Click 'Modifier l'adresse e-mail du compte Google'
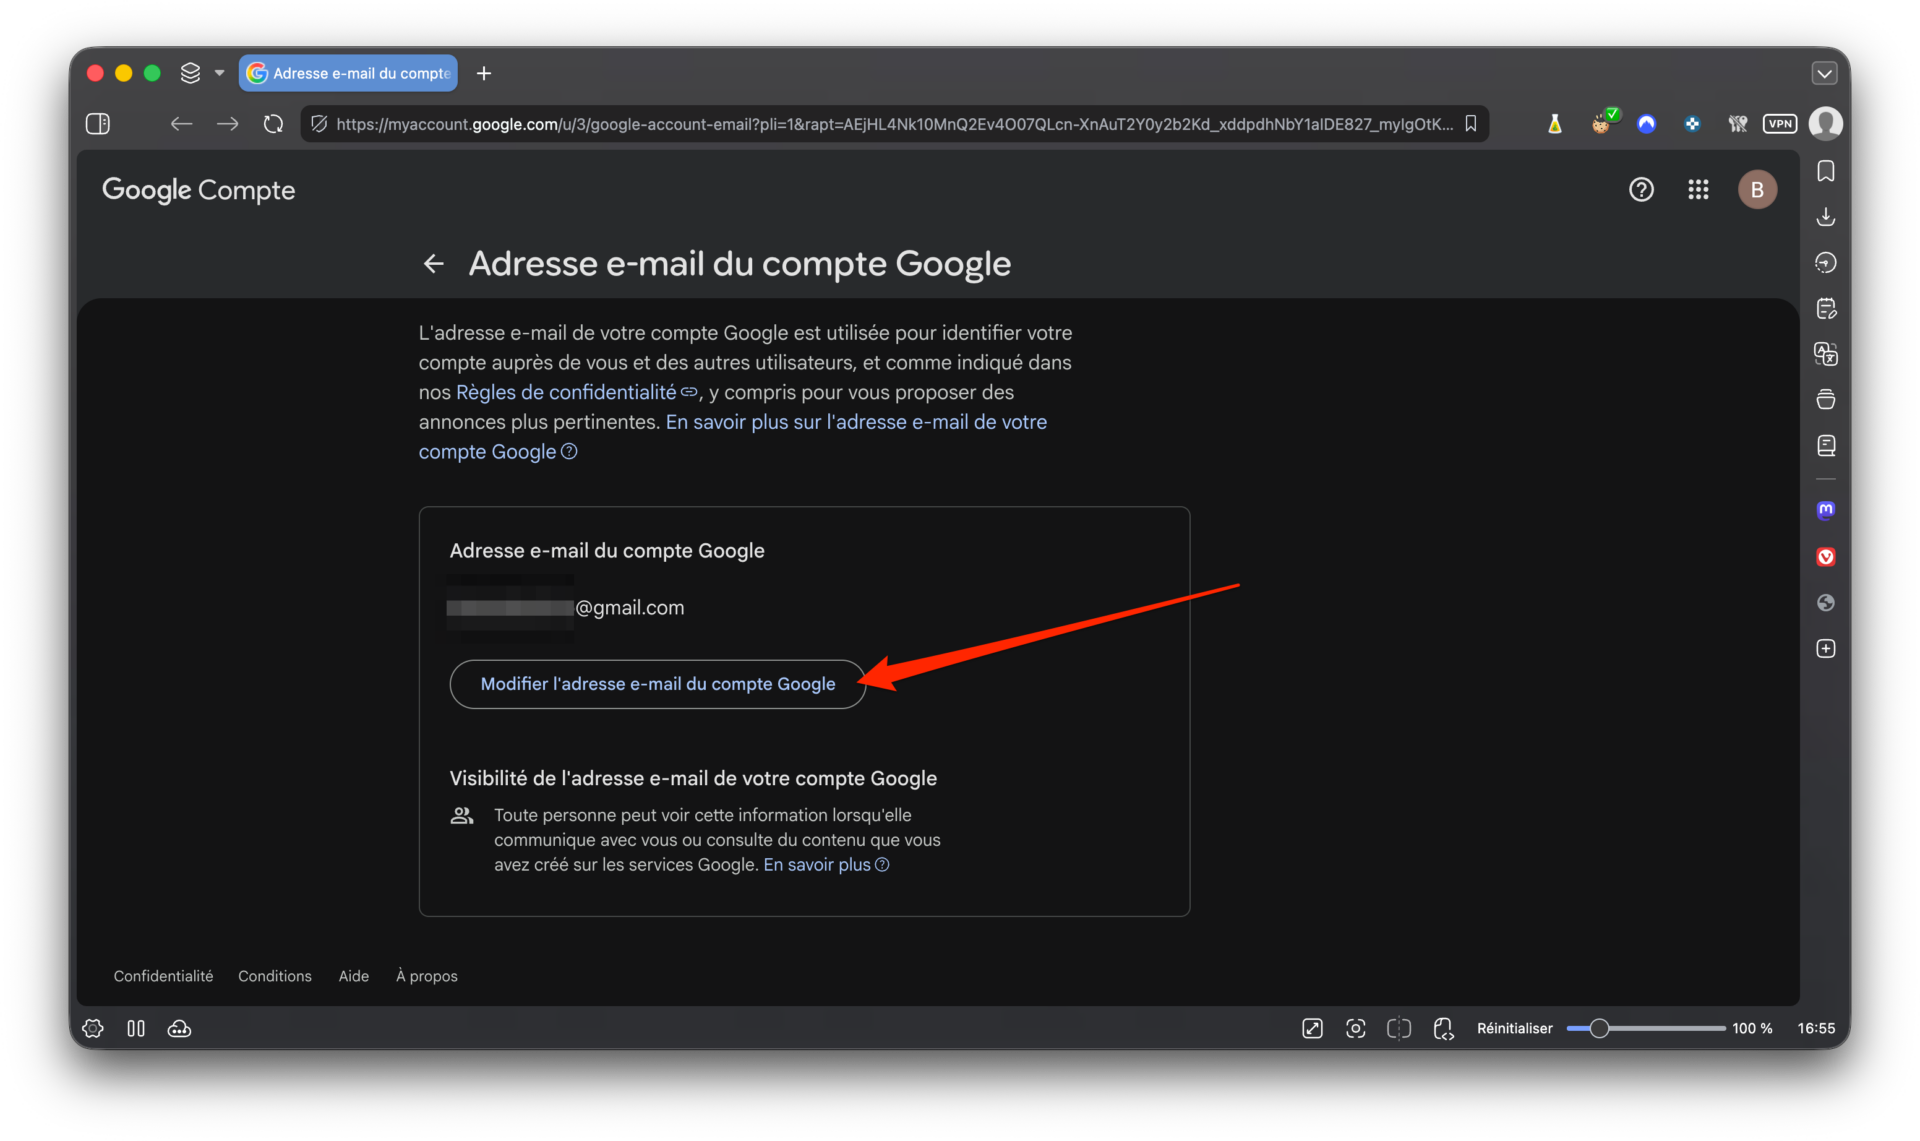This screenshot has width=1920, height=1141. 657,684
